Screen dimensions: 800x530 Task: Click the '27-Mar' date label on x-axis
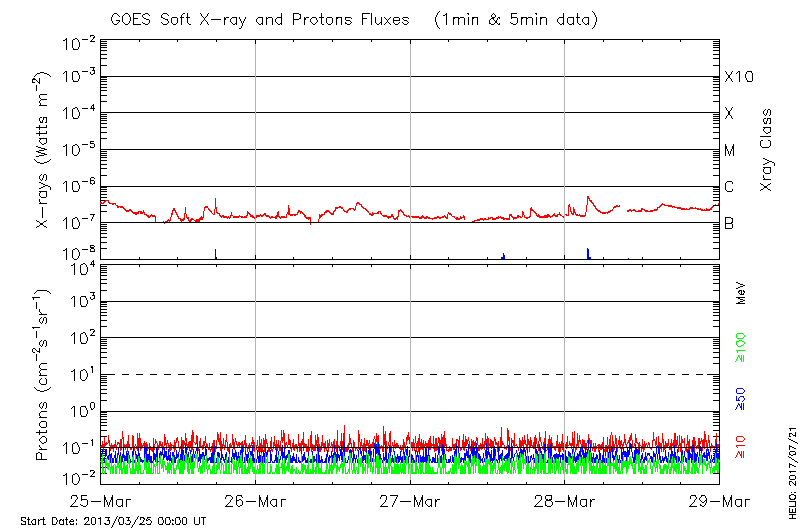coord(410,500)
